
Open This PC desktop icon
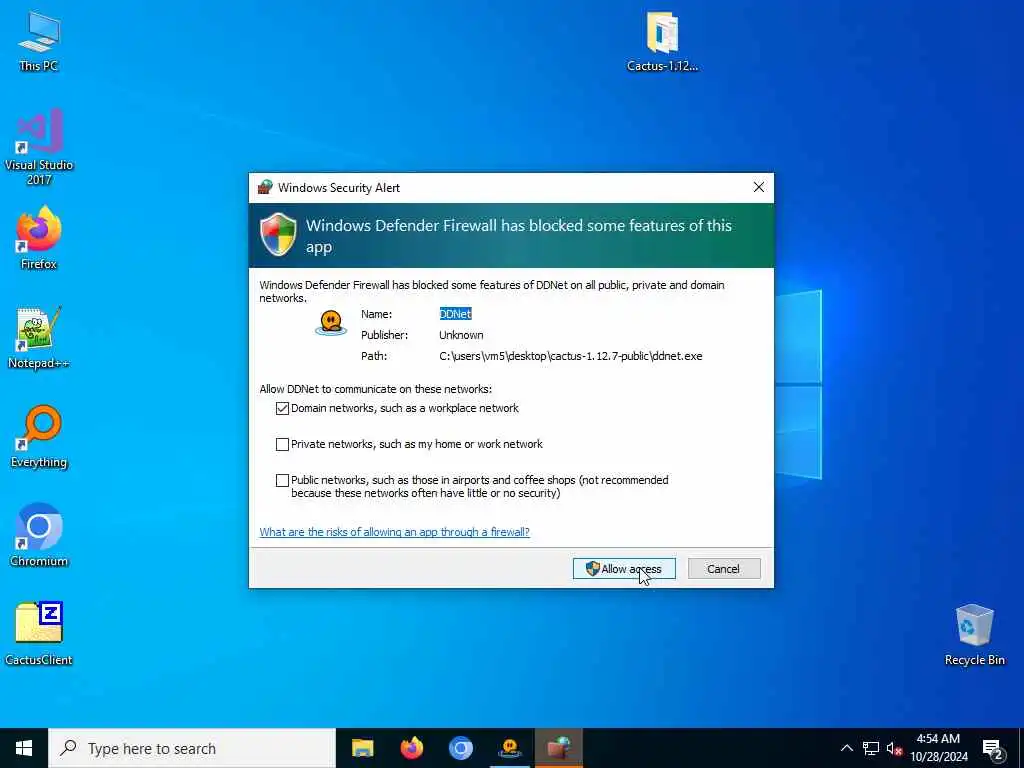39,42
